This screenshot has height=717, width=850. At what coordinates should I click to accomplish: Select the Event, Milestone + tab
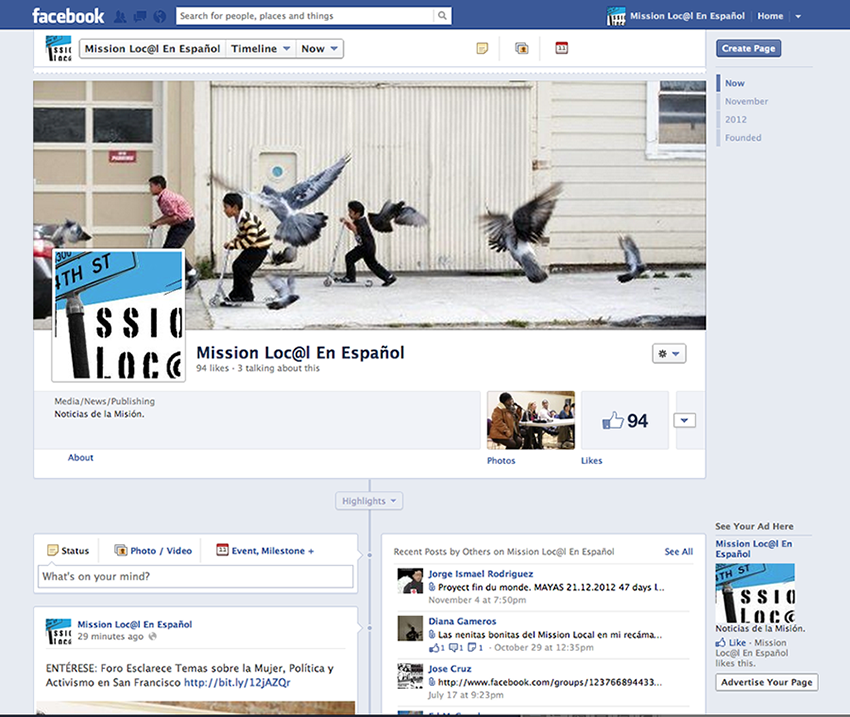(x=265, y=550)
